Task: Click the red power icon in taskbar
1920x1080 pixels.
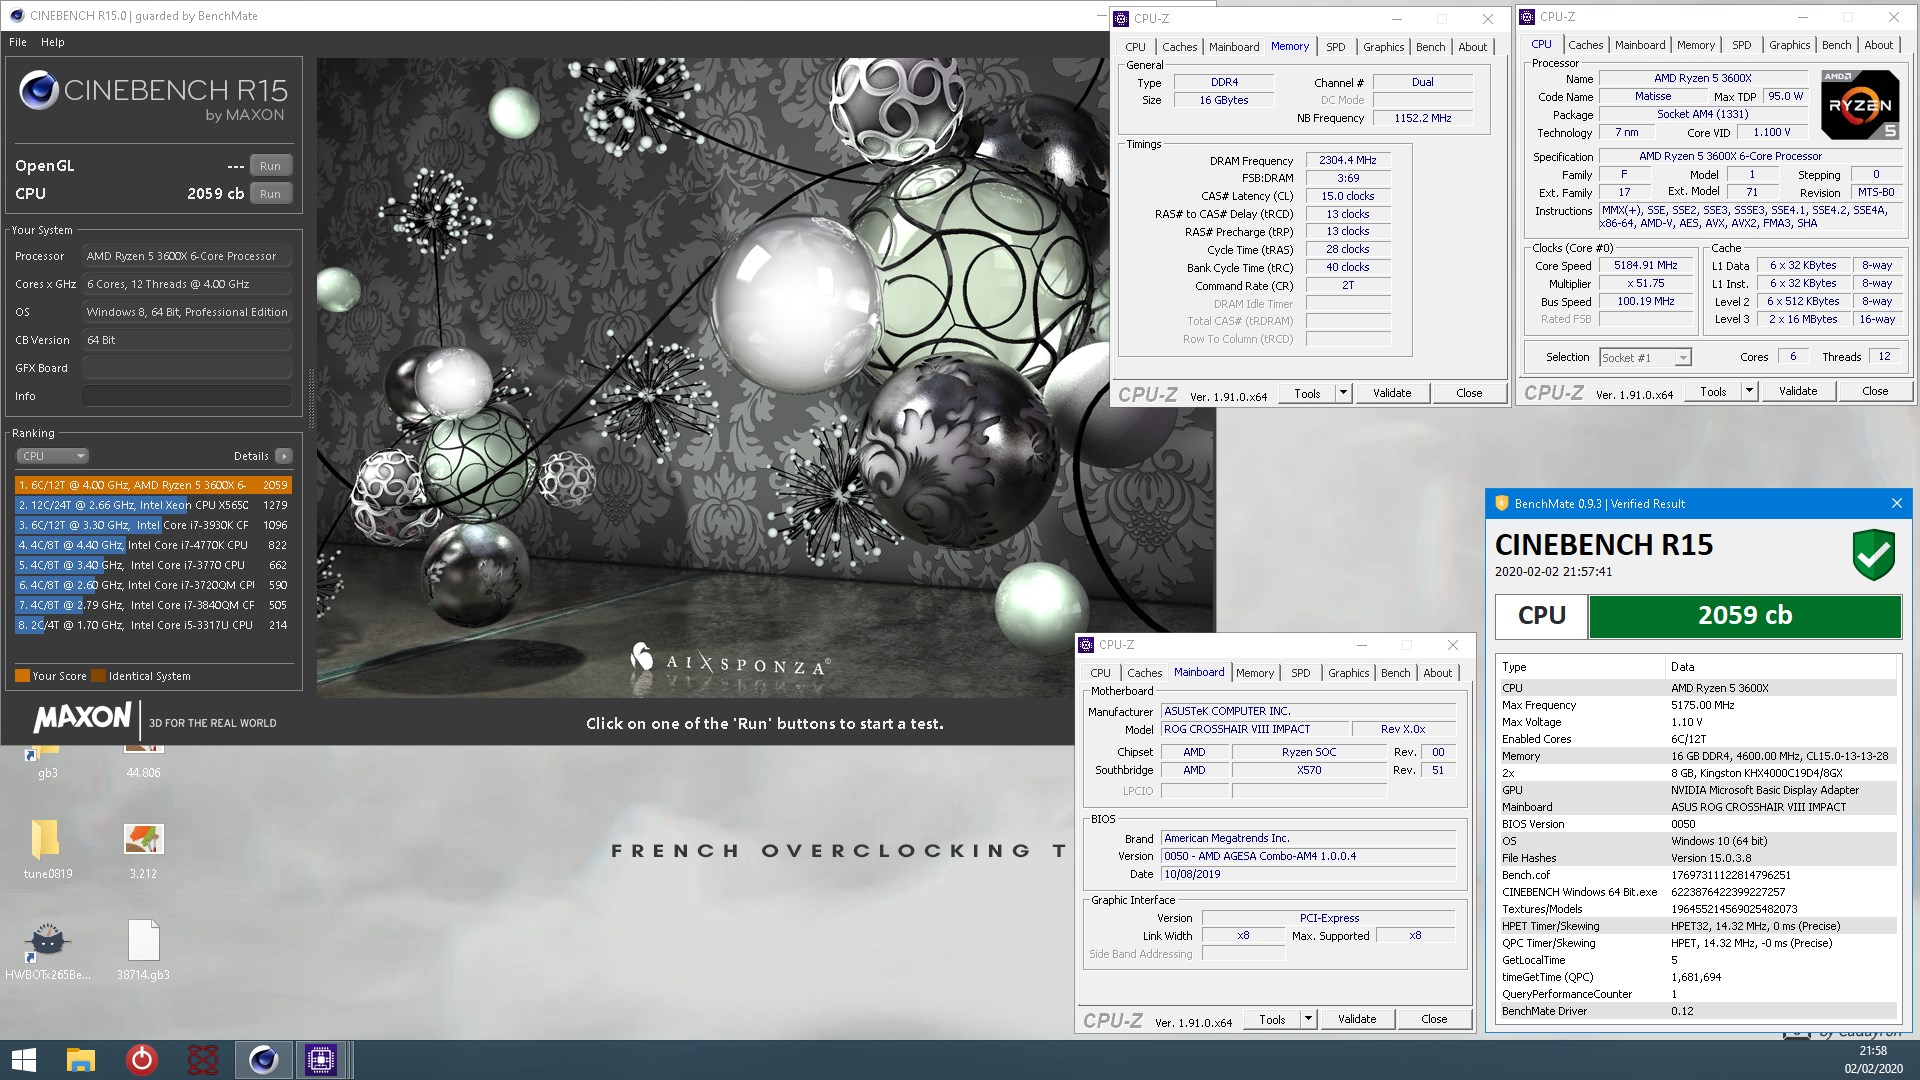Action: [x=142, y=1060]
